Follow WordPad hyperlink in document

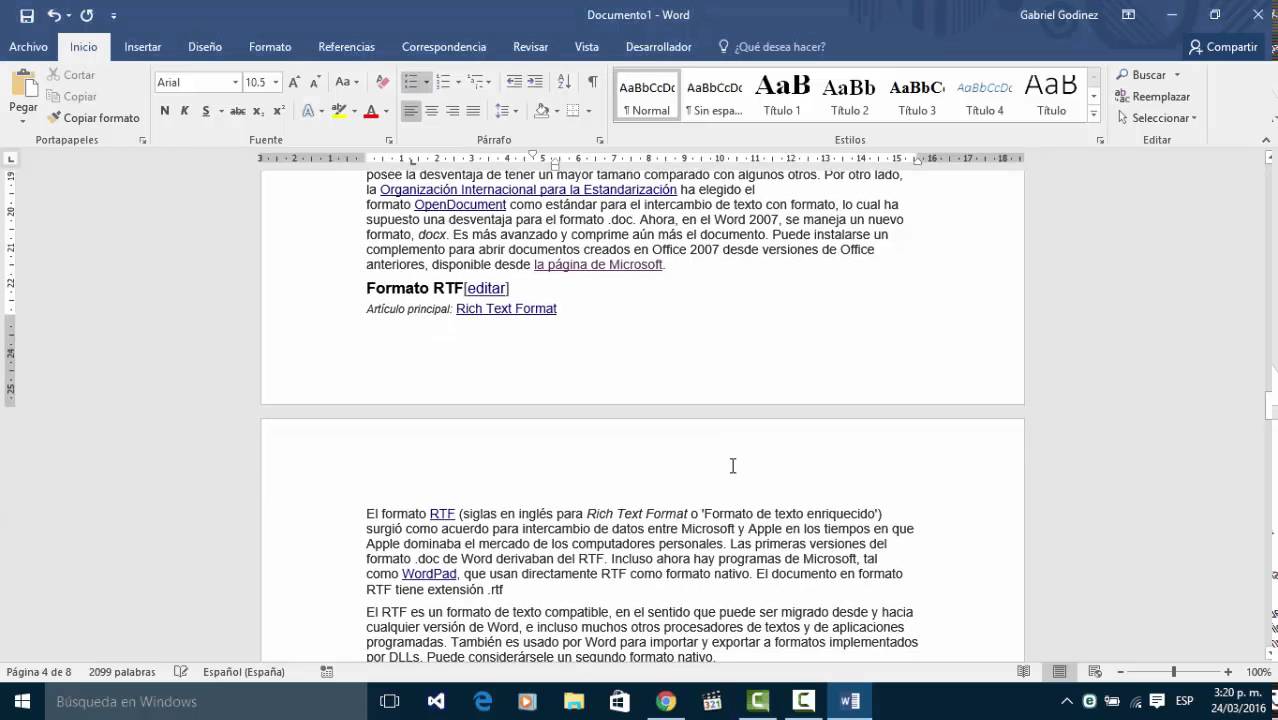(429, 574)
